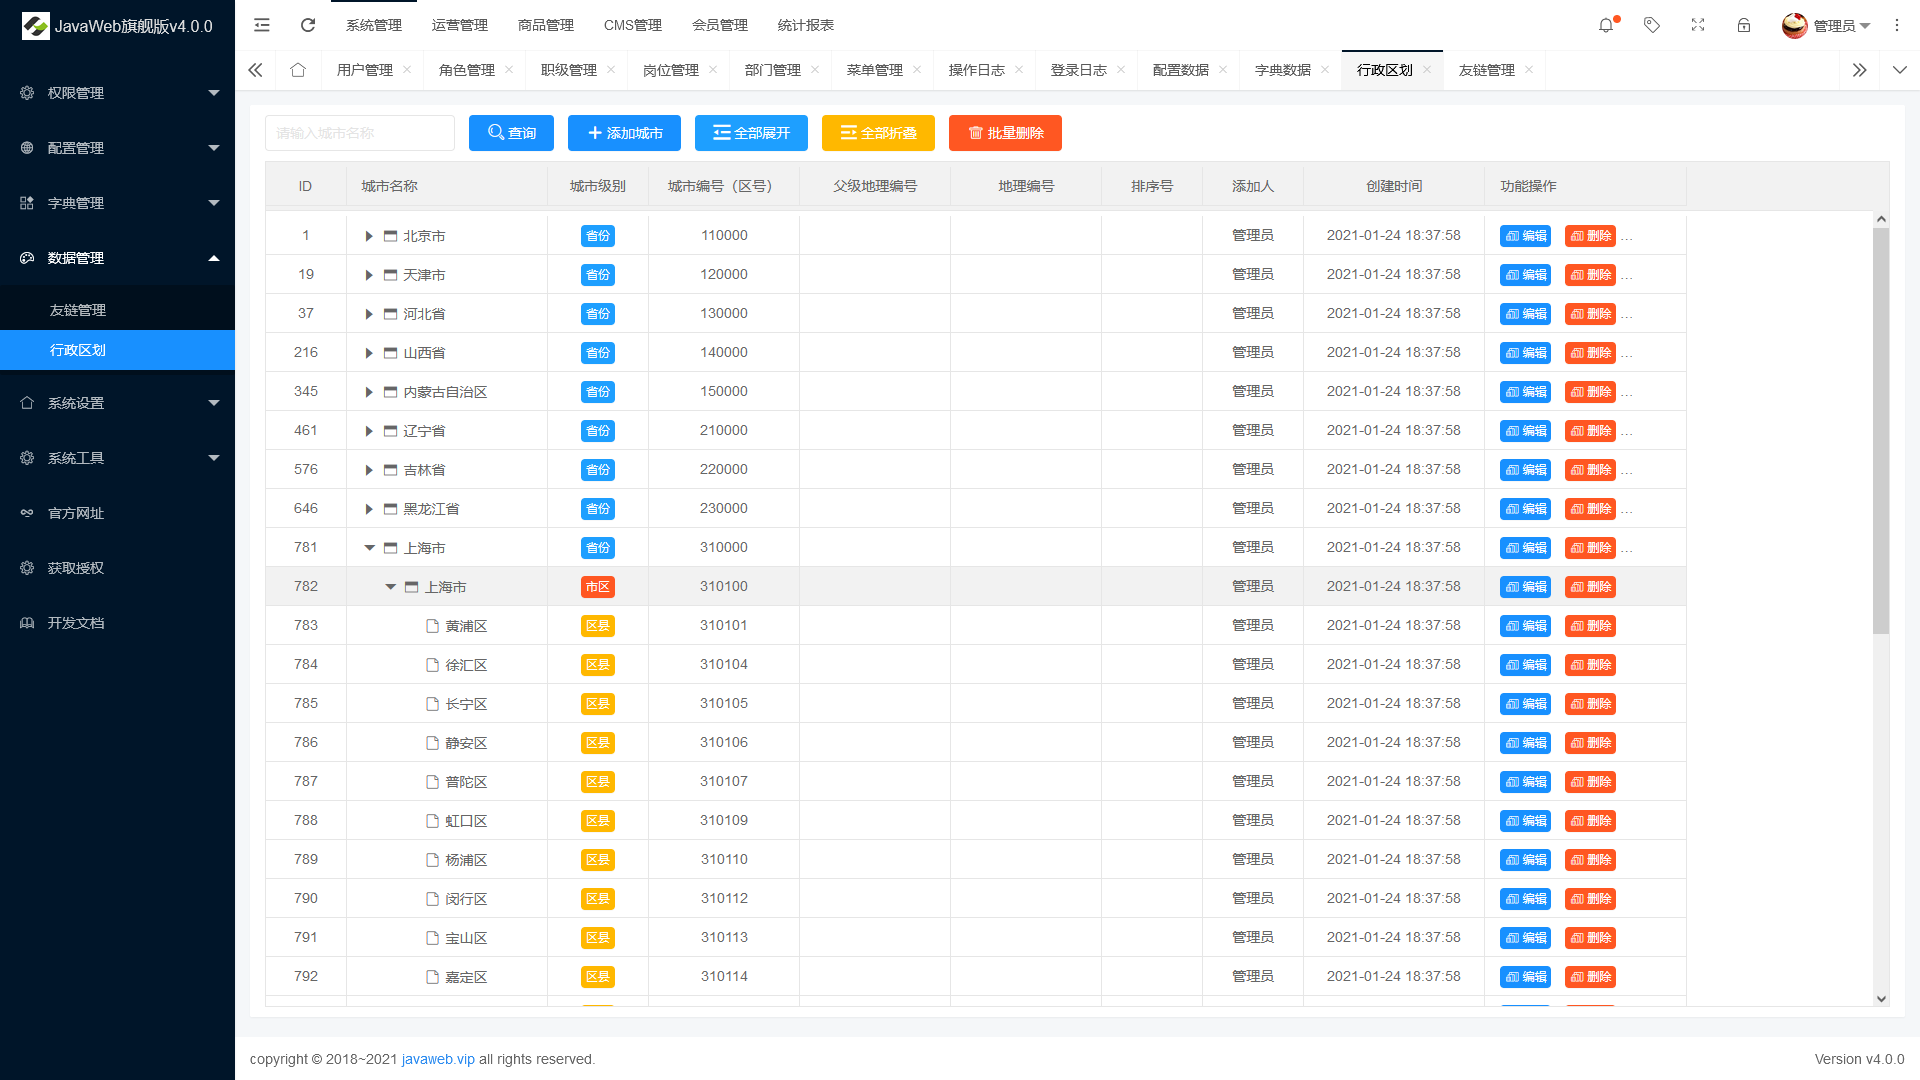Screen dimensions: 1920x1080
Task: Switch to 字典数据 tab
Action: click(x=1282, y=70)
